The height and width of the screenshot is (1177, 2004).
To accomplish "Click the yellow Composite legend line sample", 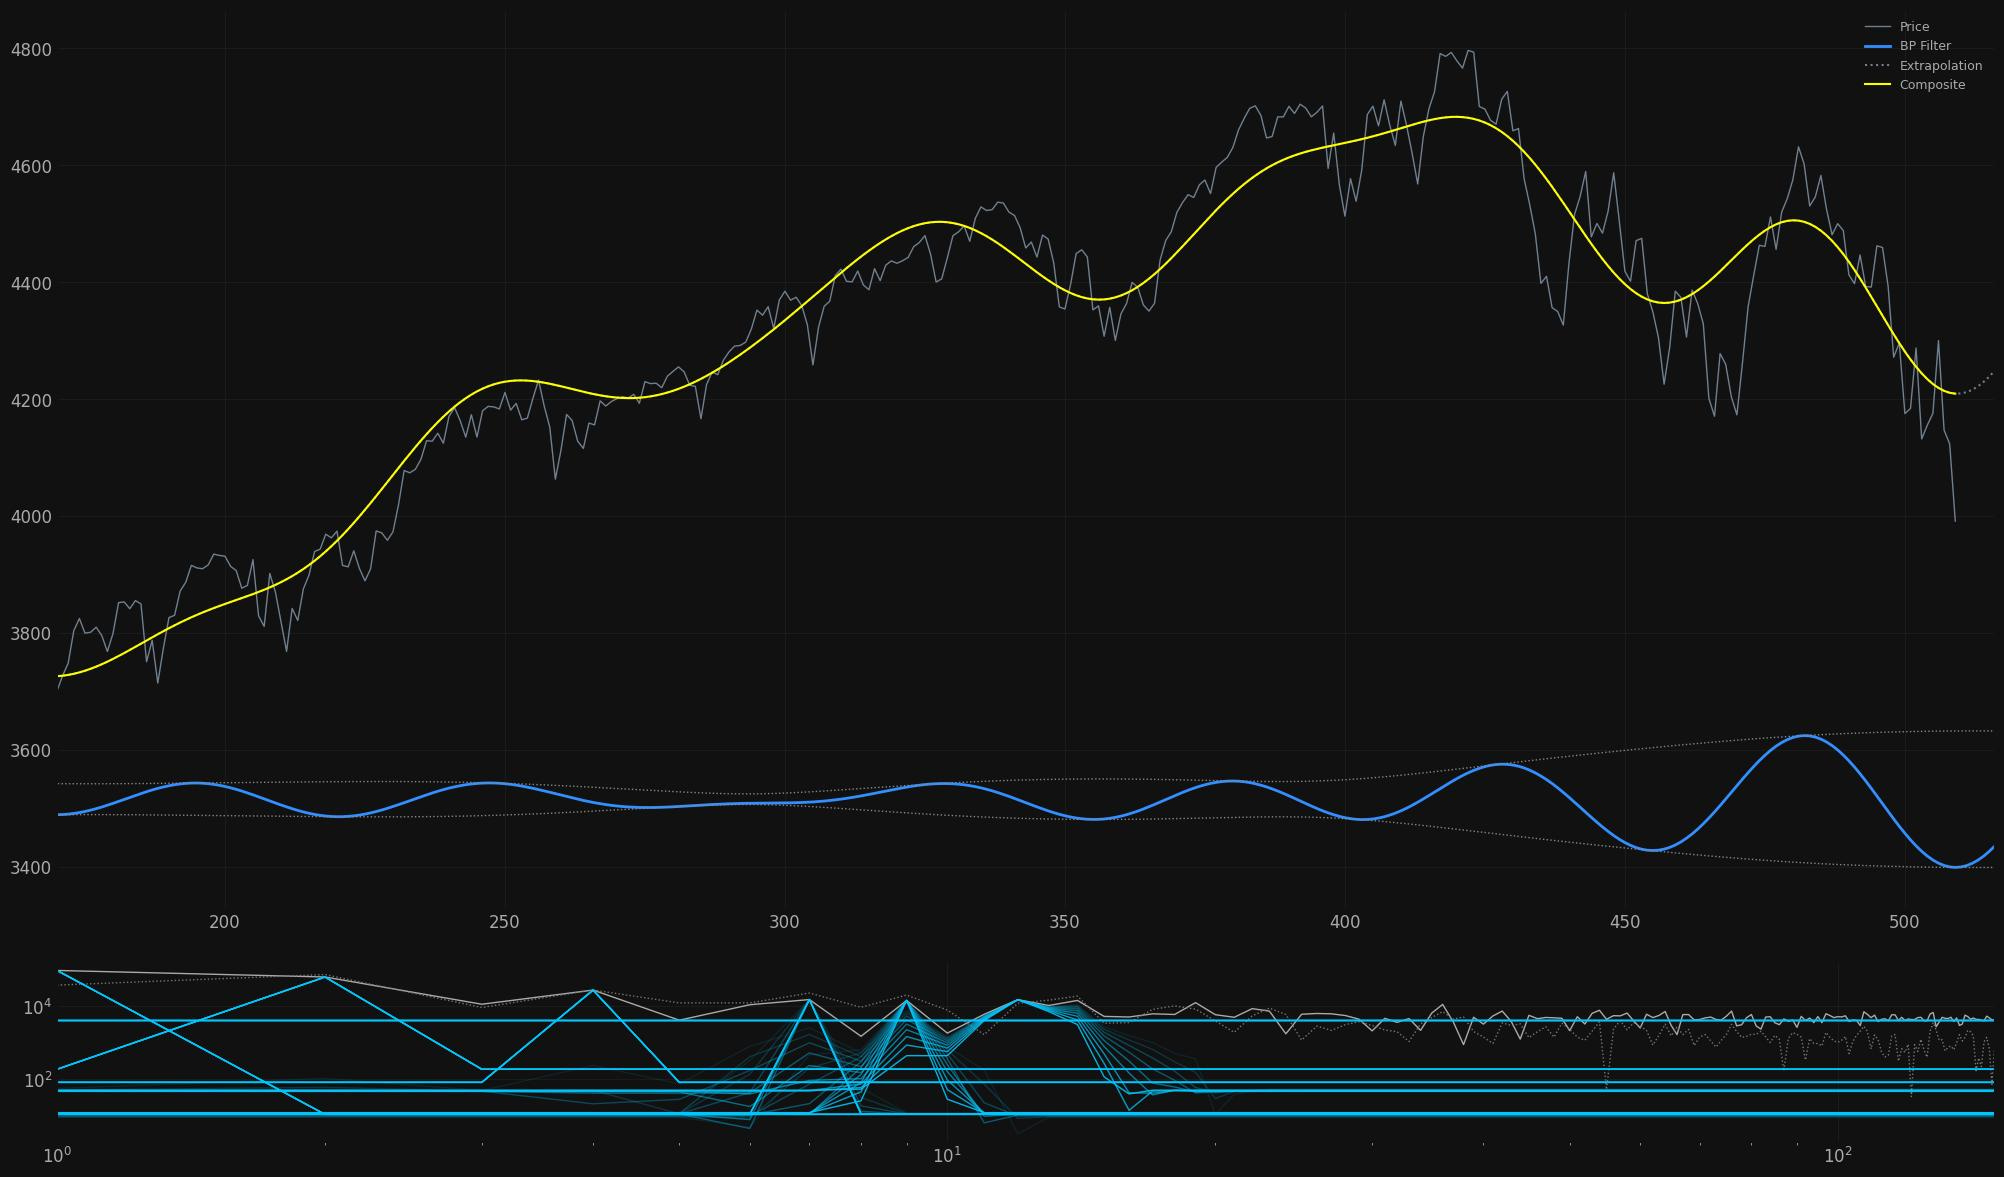I will (x=1877, y=85).
